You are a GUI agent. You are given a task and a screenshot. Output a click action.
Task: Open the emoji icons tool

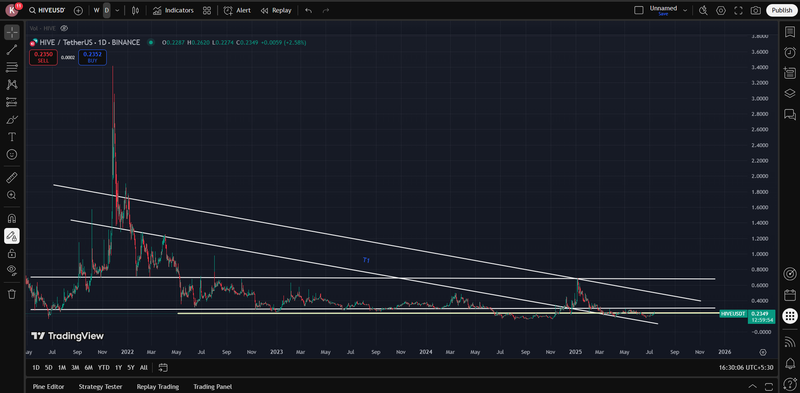12,154
